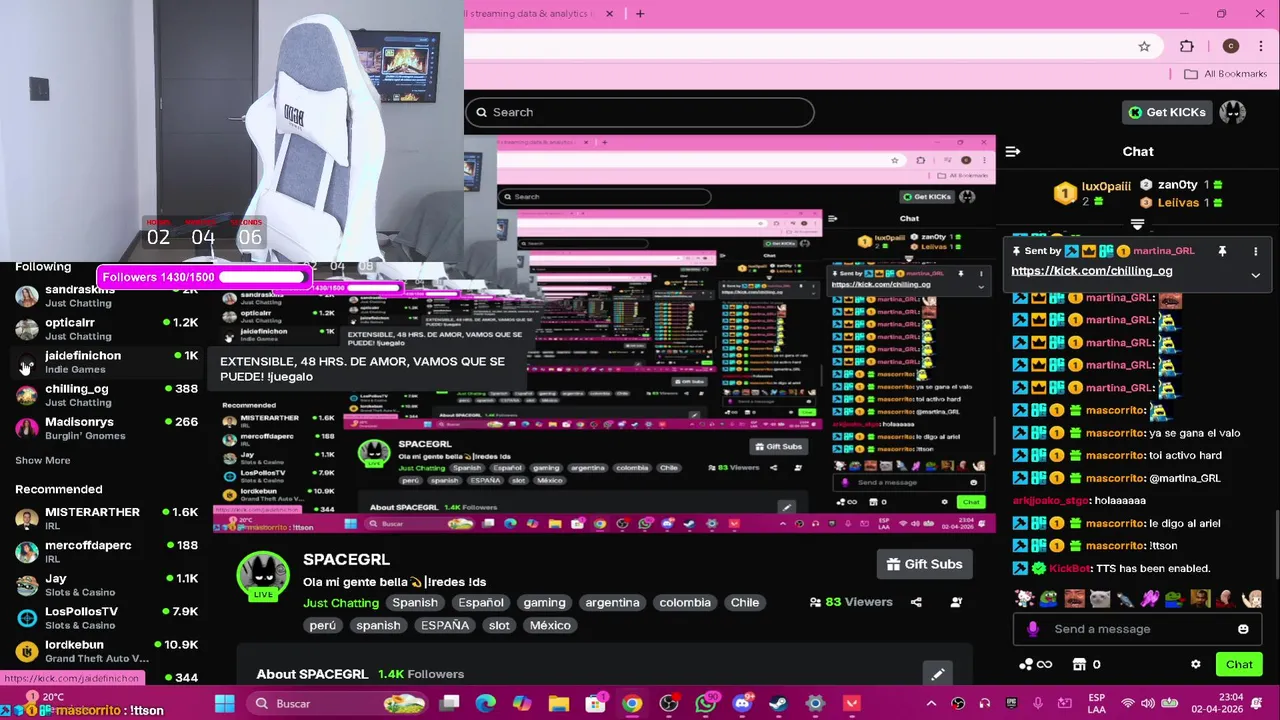This screenshot has height=720, width=1280.
Task: Open the Just Chatting category link
Action: [341, 603]
